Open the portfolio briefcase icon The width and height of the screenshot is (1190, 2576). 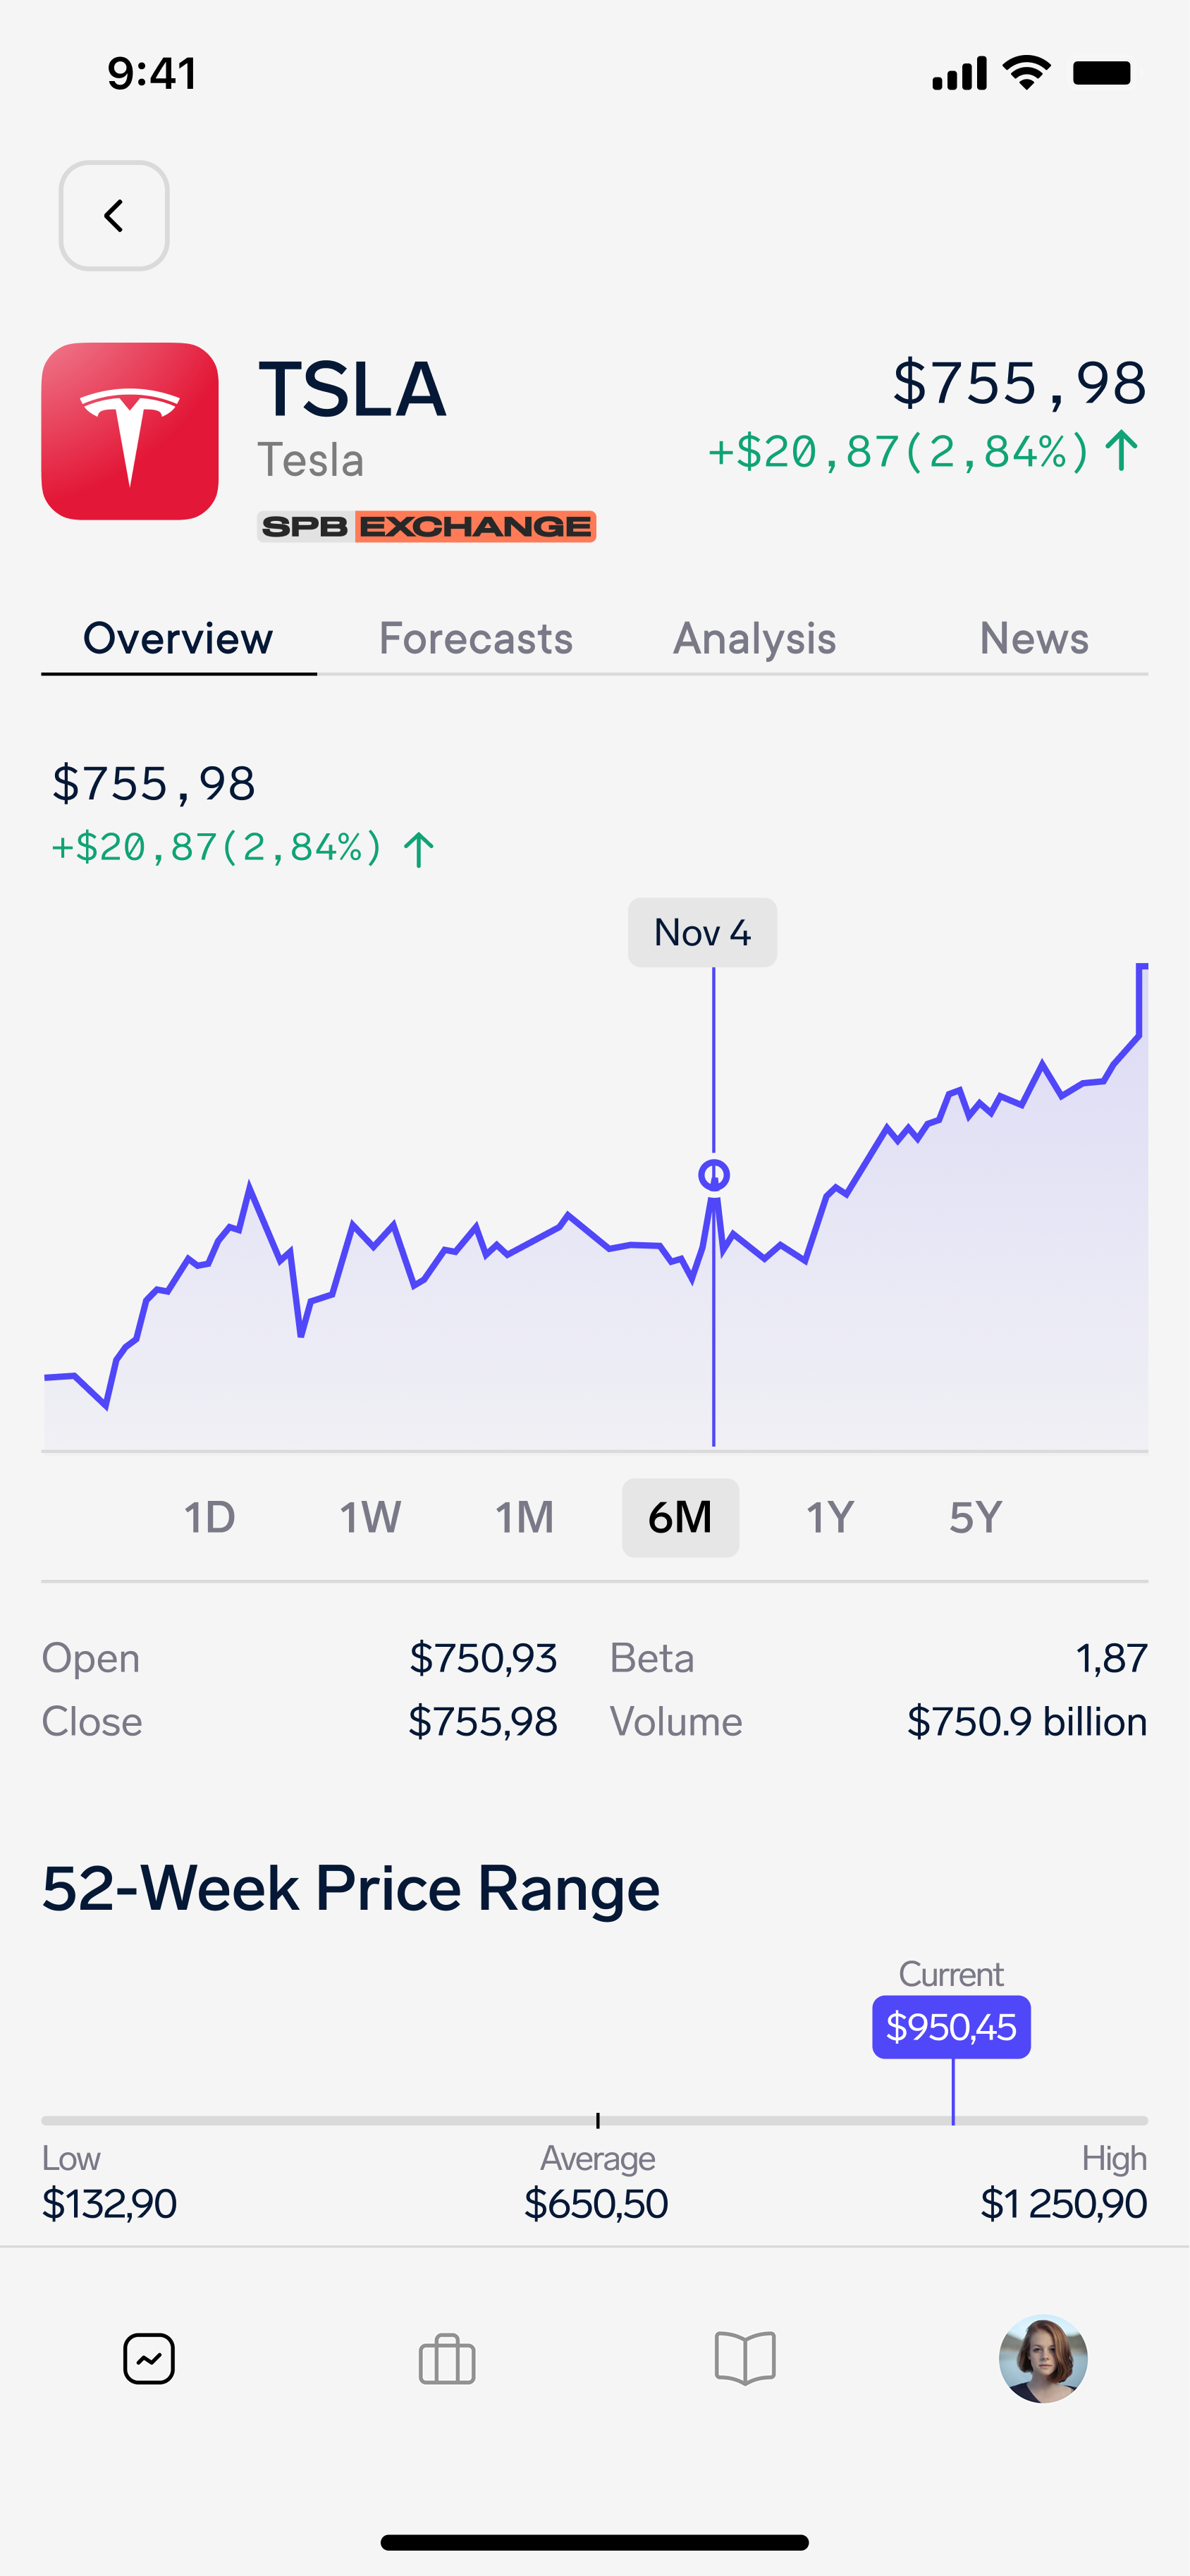click(447, 2359)
